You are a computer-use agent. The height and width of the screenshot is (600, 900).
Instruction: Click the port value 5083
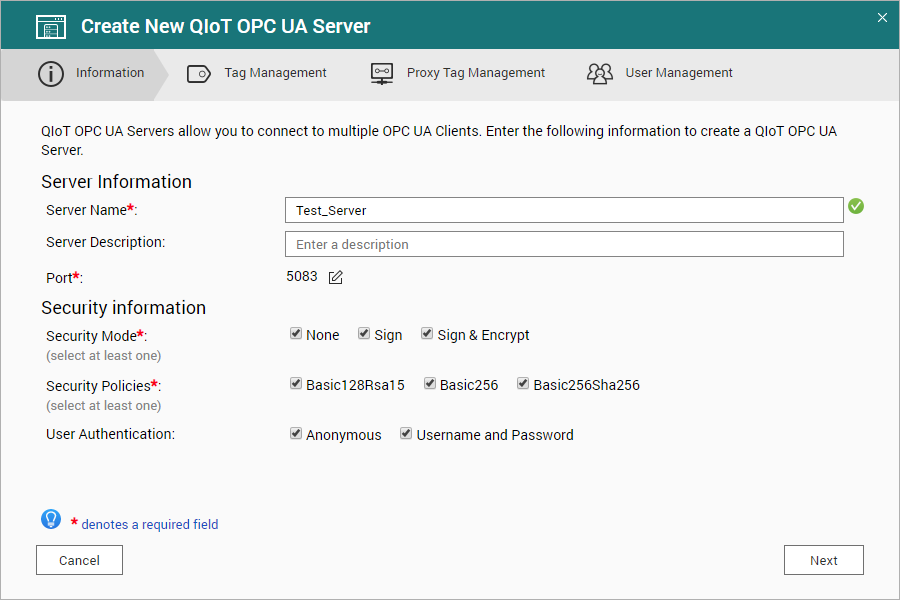click(302, 277)
